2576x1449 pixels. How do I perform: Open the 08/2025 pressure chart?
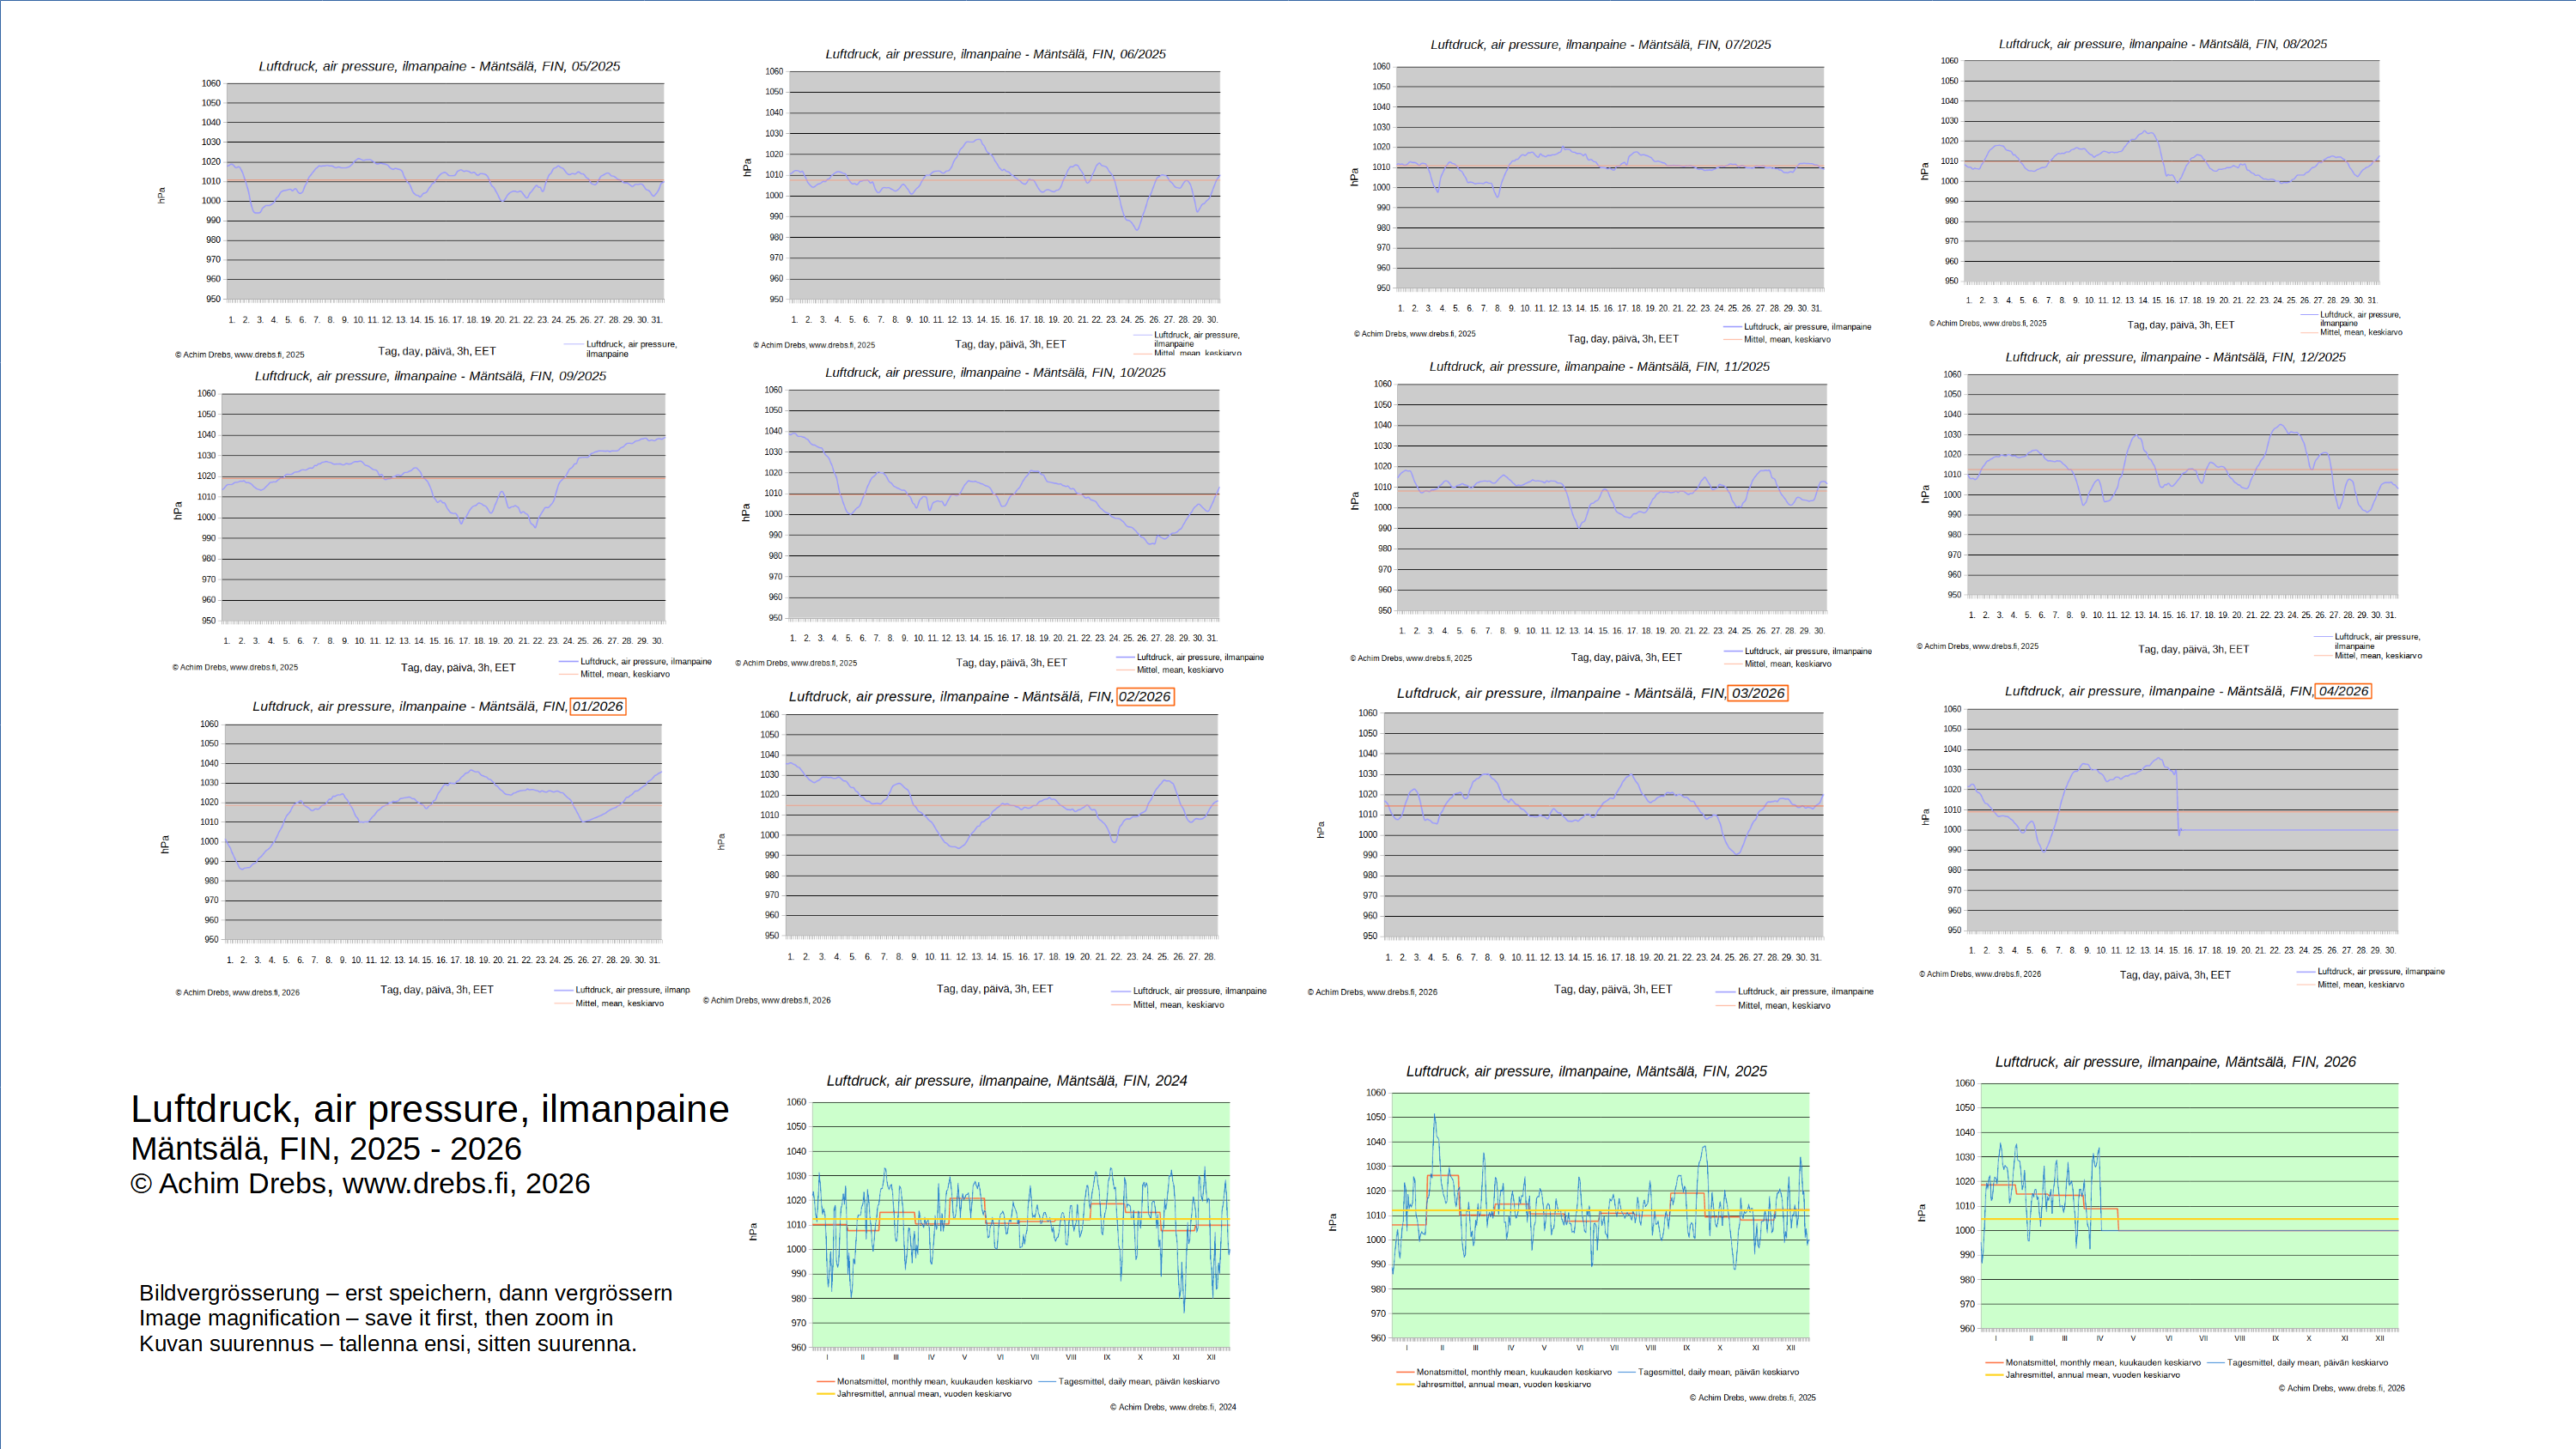[2171, 170]
